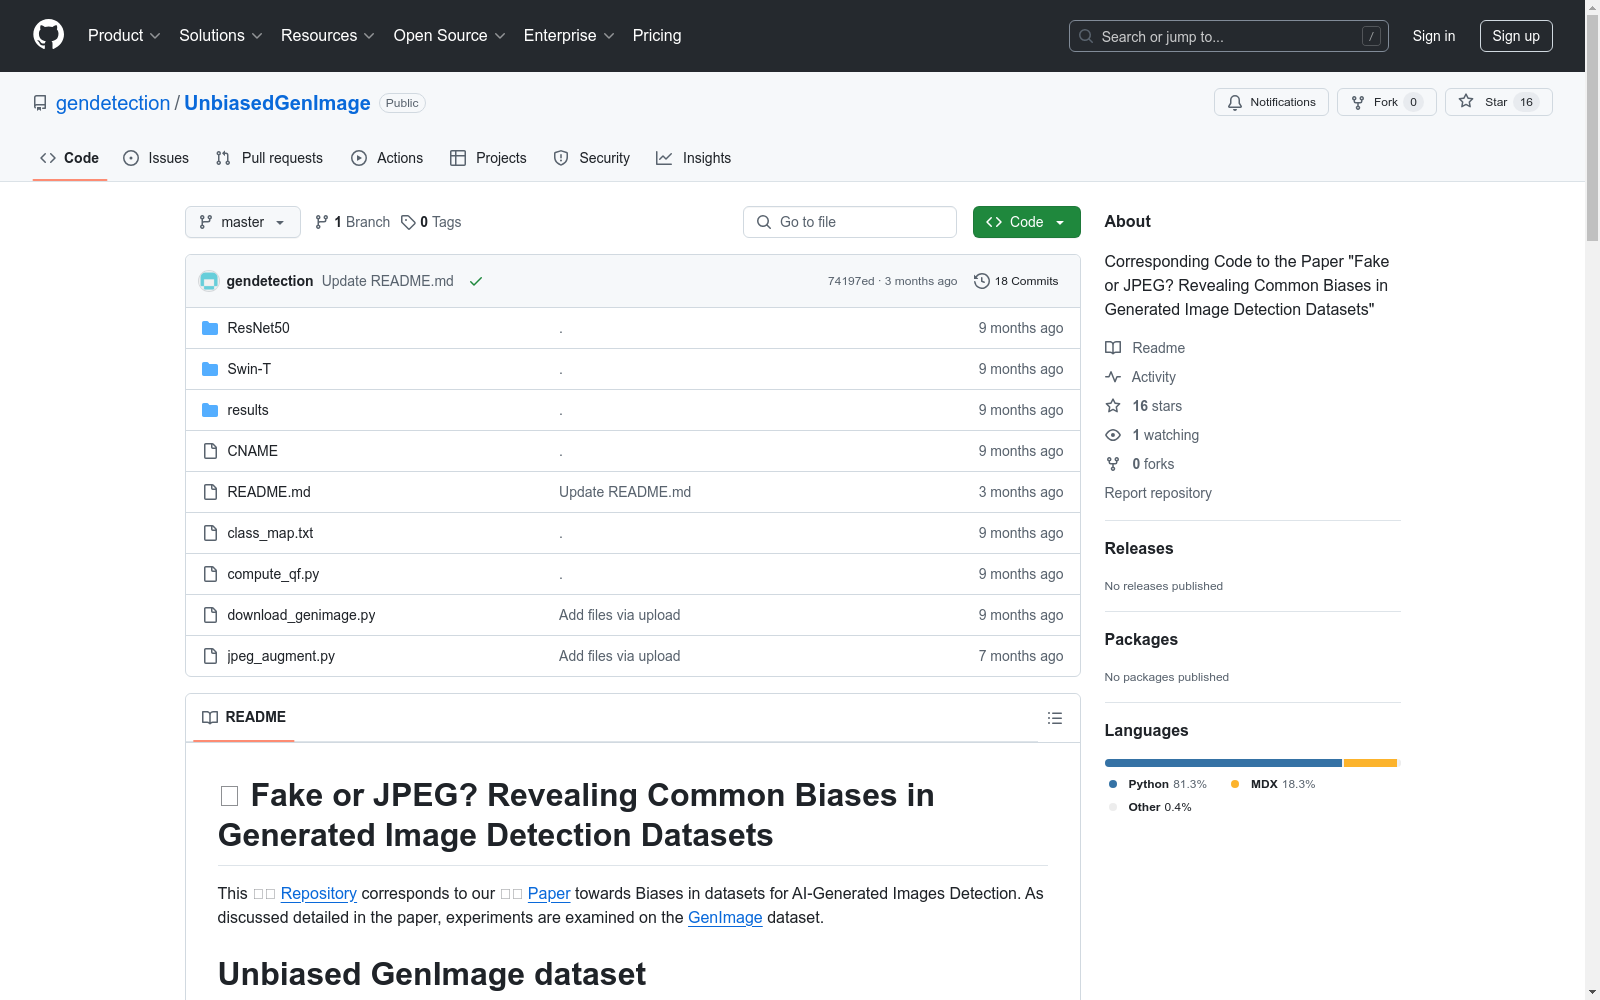Switch to the Insights tab
This screenshot has height=1000, width=1600.
tap(694, 158)
